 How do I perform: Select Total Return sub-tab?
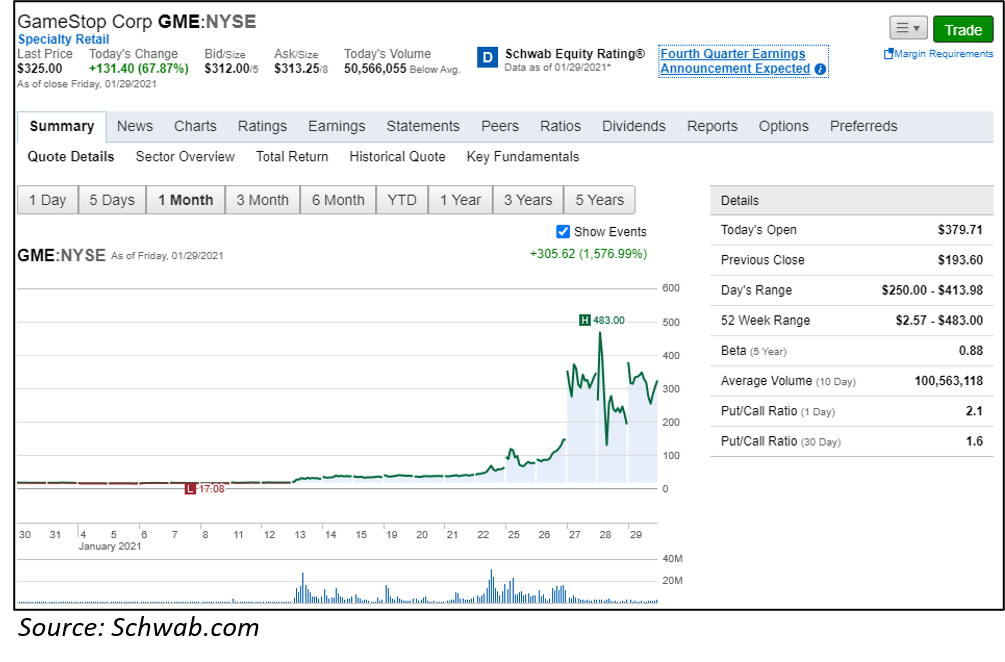point(292,157)
